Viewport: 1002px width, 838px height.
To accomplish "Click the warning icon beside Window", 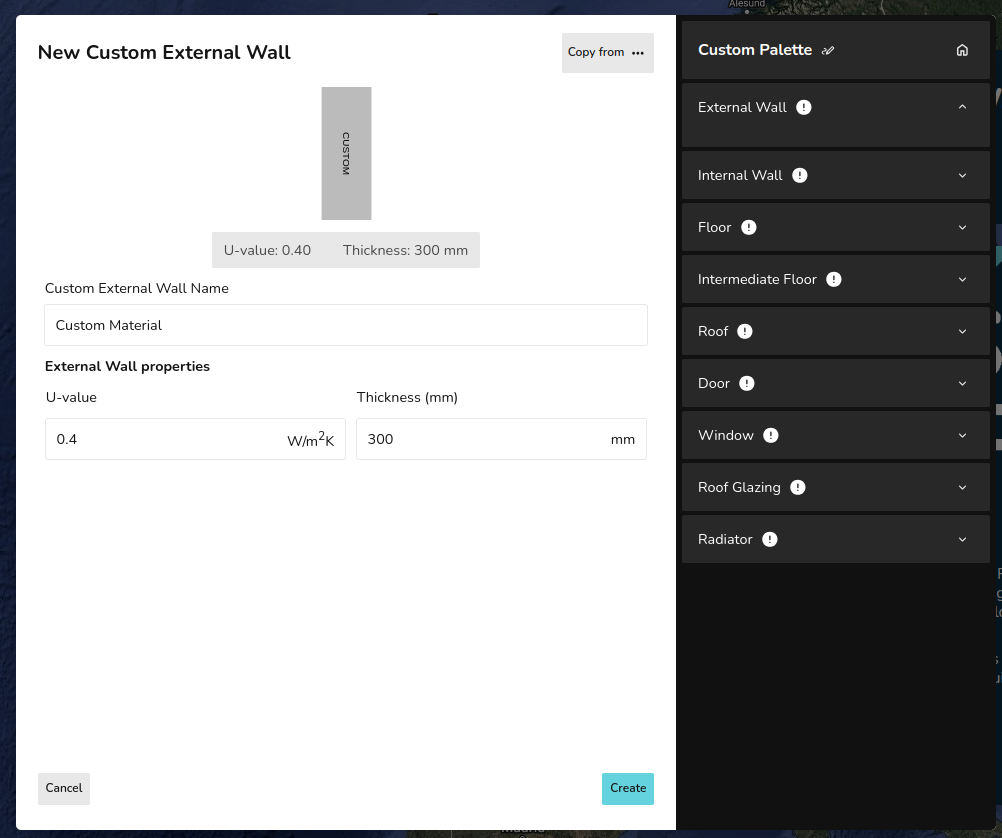I will click(x=770, y=435).
